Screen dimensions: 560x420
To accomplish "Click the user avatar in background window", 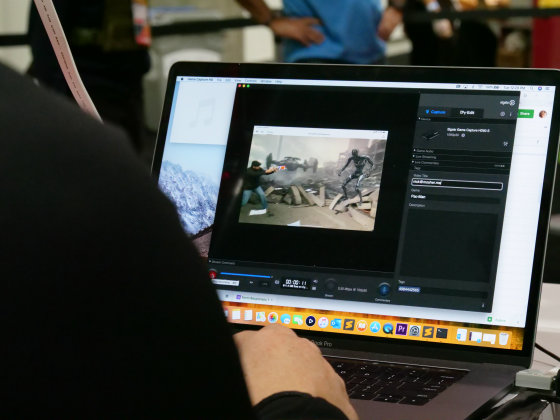I will [x=543, y=114].
